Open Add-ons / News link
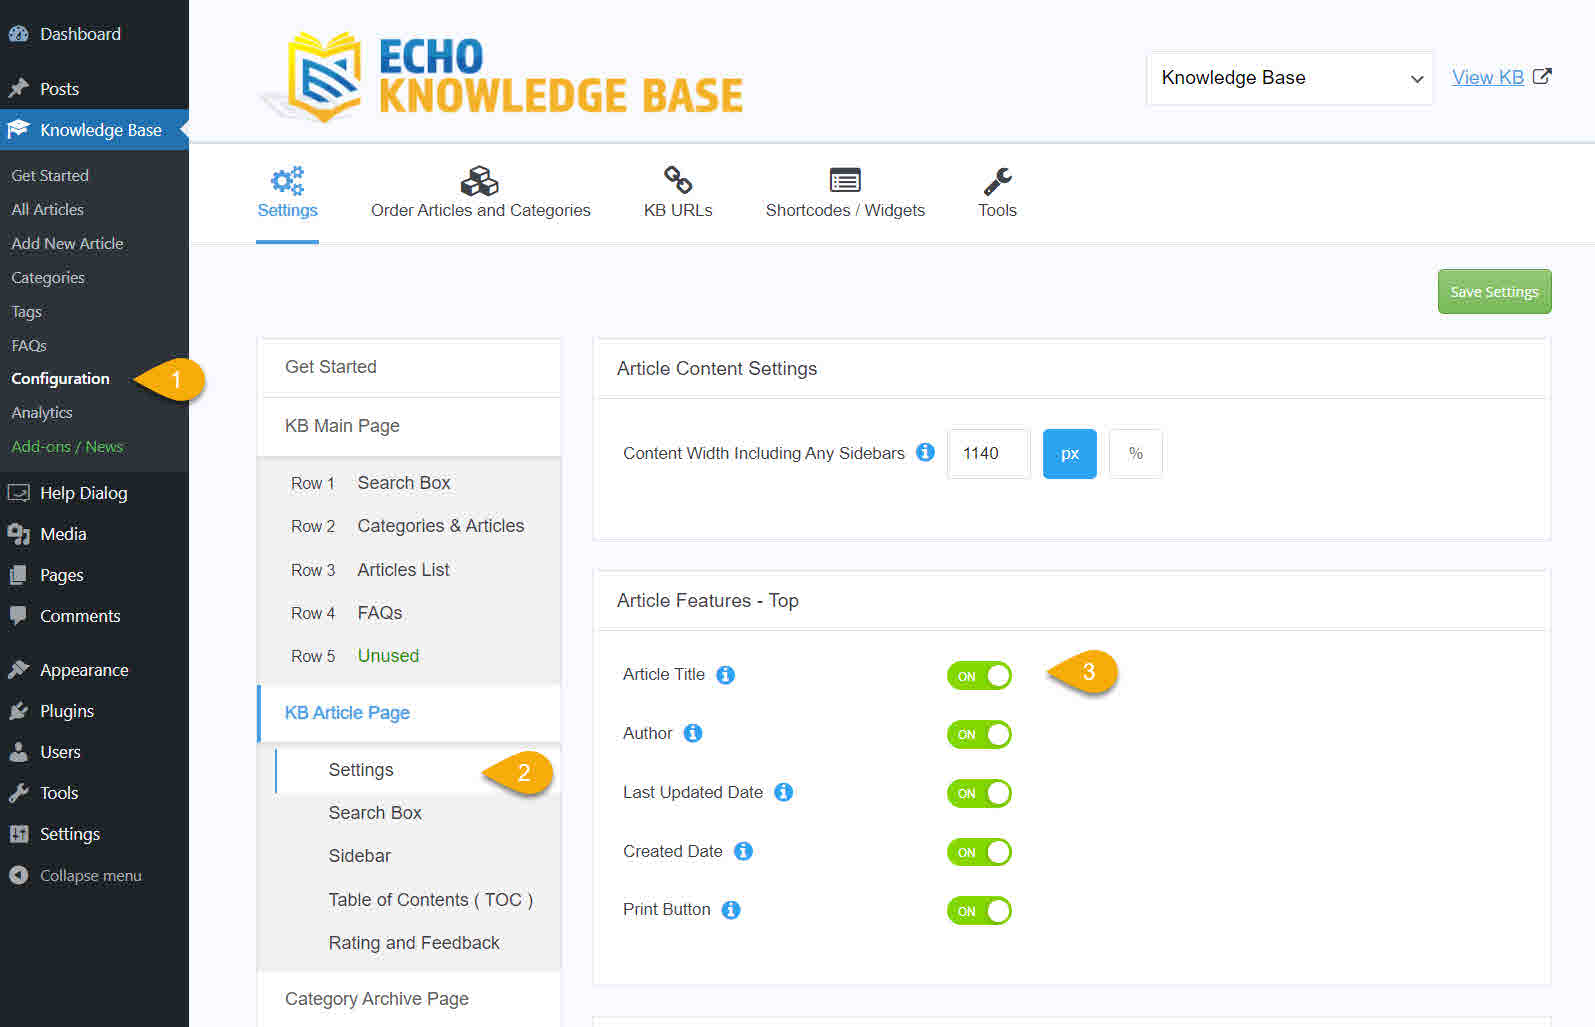The height and width of the screenshot is (1027, 1595). click(67, 447)
